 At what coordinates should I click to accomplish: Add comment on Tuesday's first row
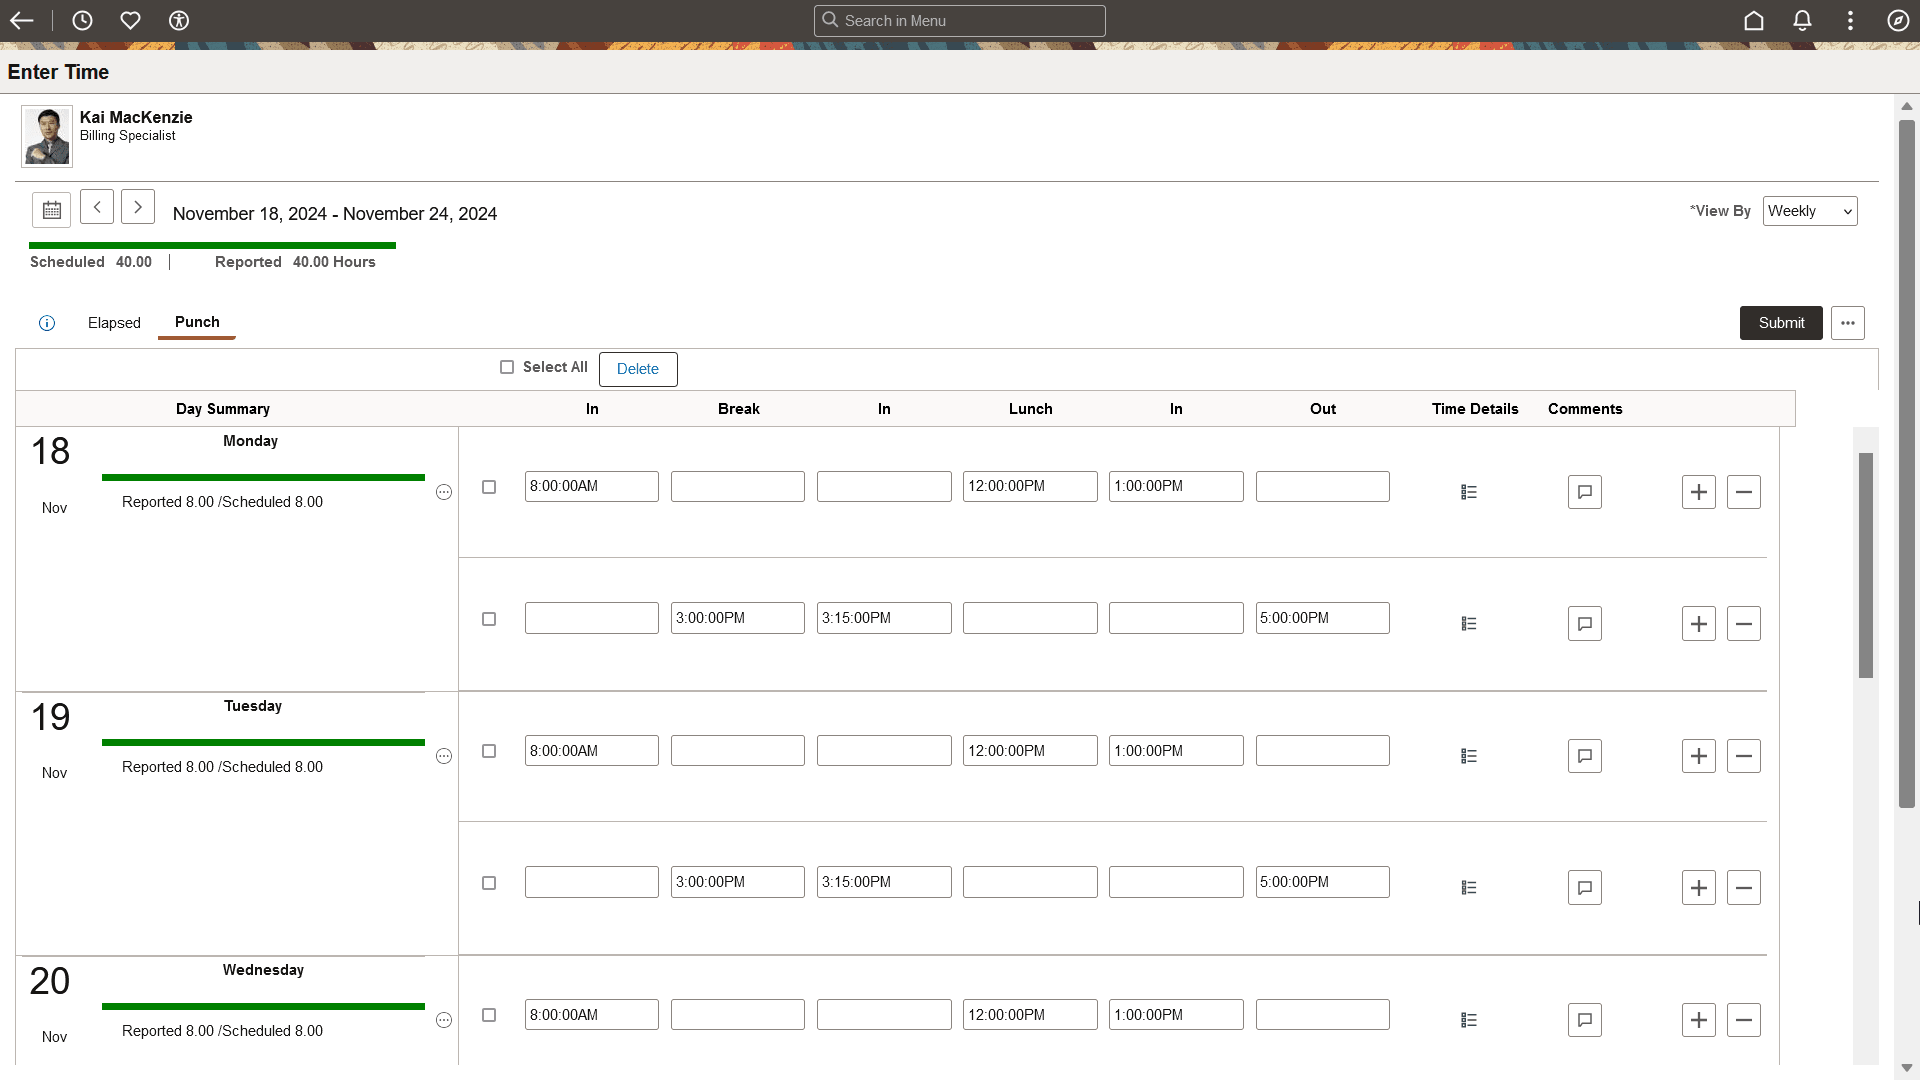click(x=1584, y=756)
